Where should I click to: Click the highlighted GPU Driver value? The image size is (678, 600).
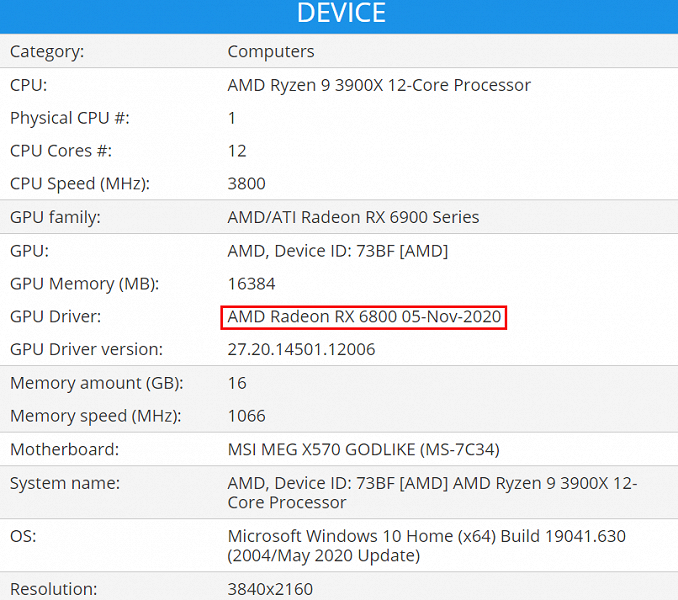pyautogui.click(x=364, y=317)
